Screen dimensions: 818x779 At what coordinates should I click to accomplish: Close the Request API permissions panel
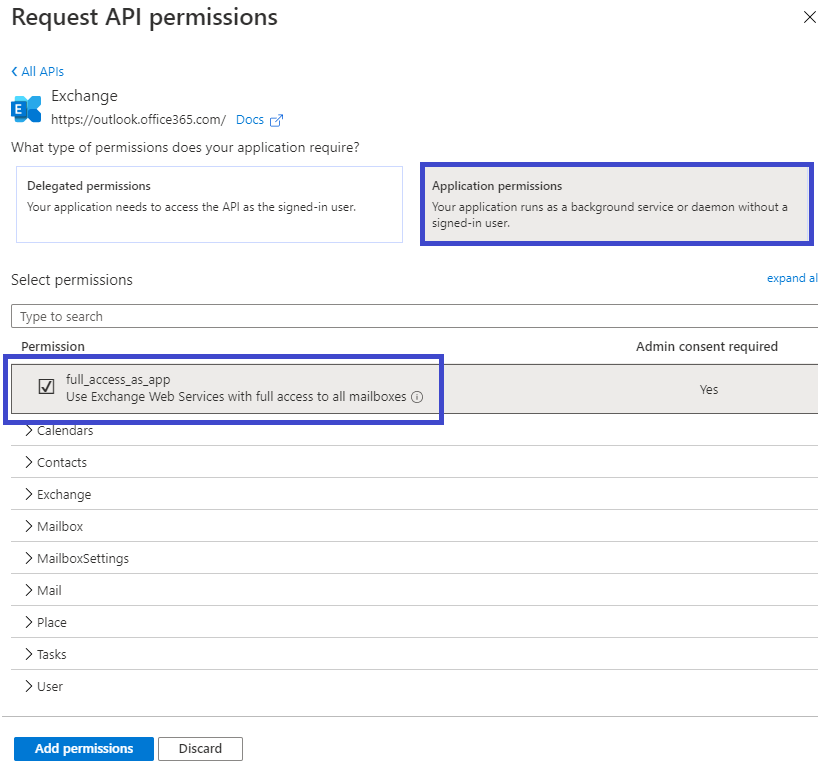pyautogui.click(x=809, y=17)
